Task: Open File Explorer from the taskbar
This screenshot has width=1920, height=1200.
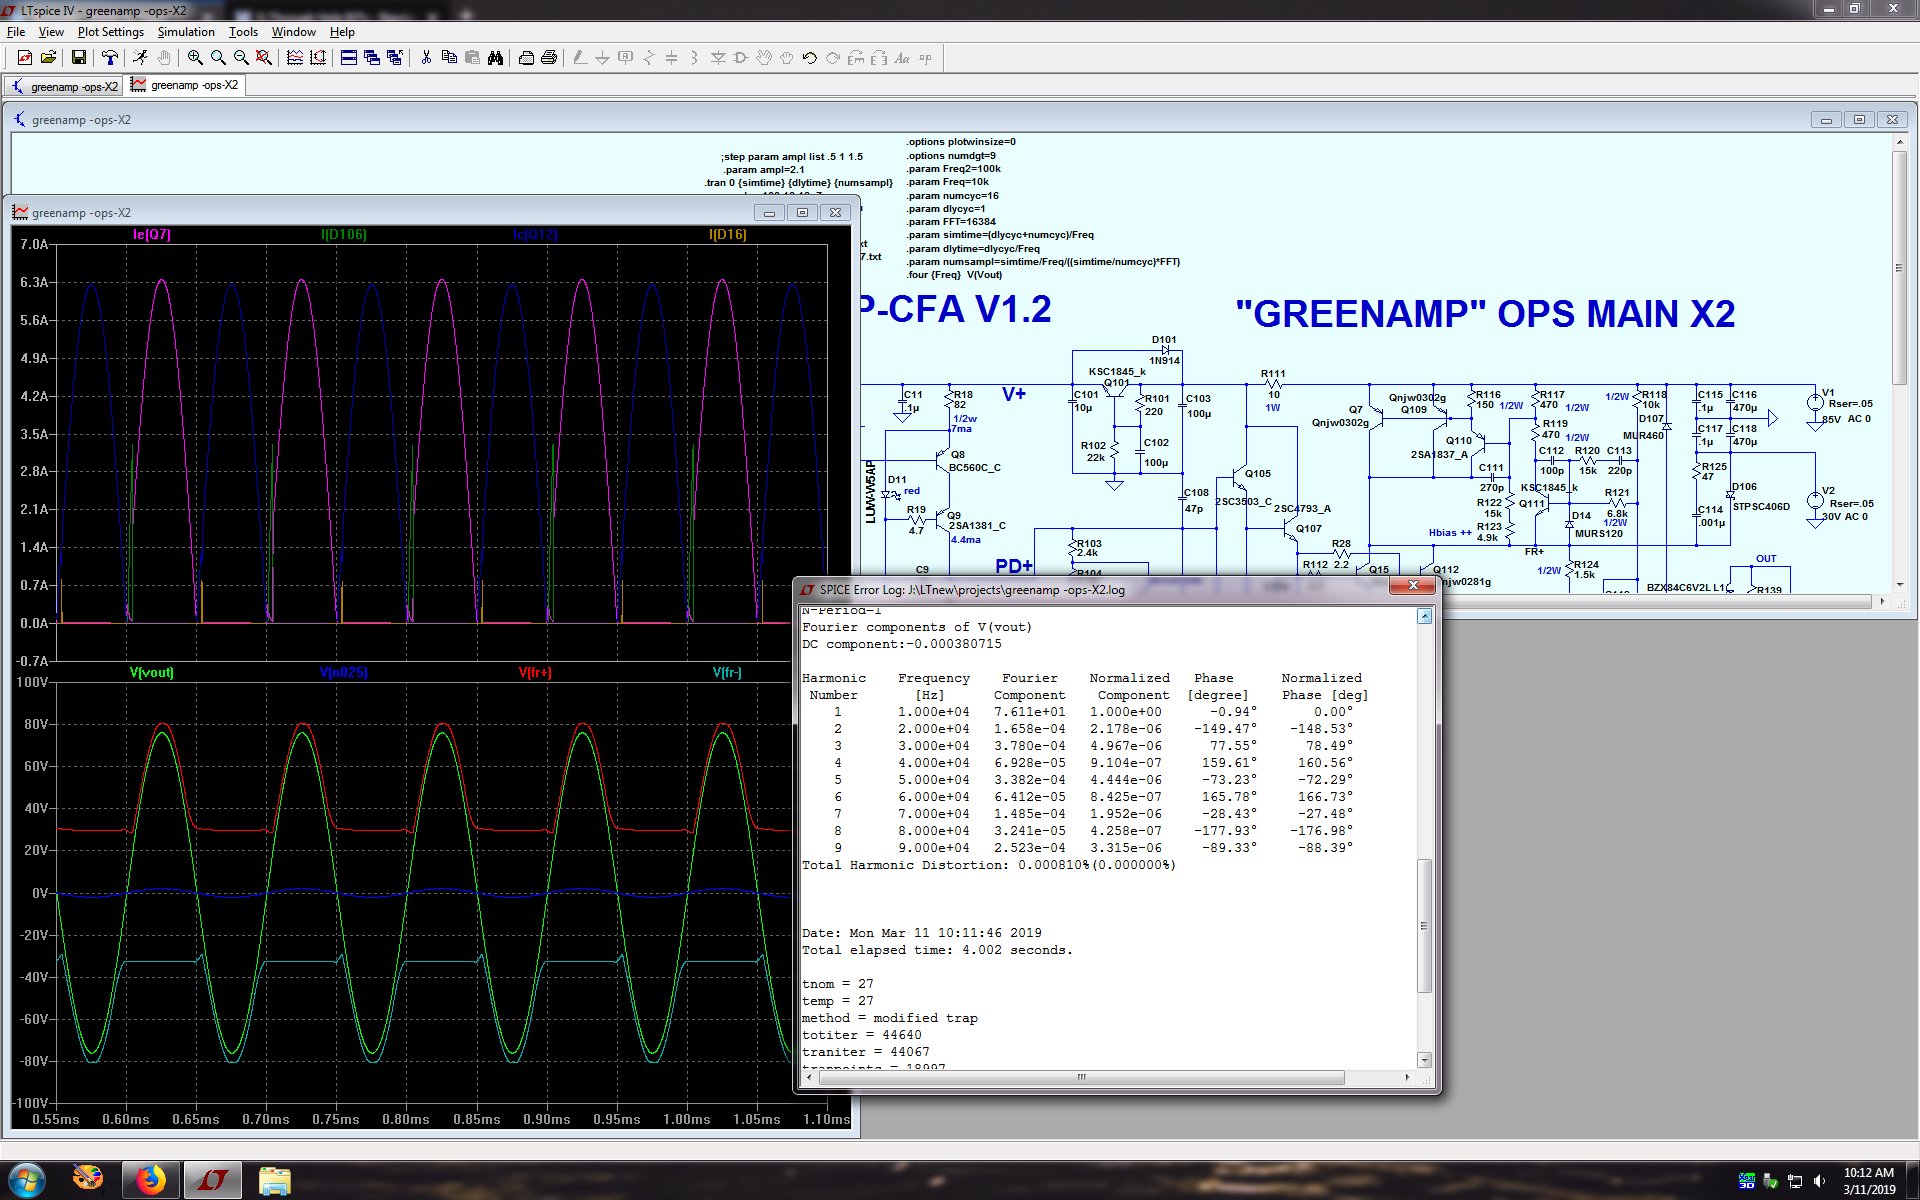Action: 274,1180
